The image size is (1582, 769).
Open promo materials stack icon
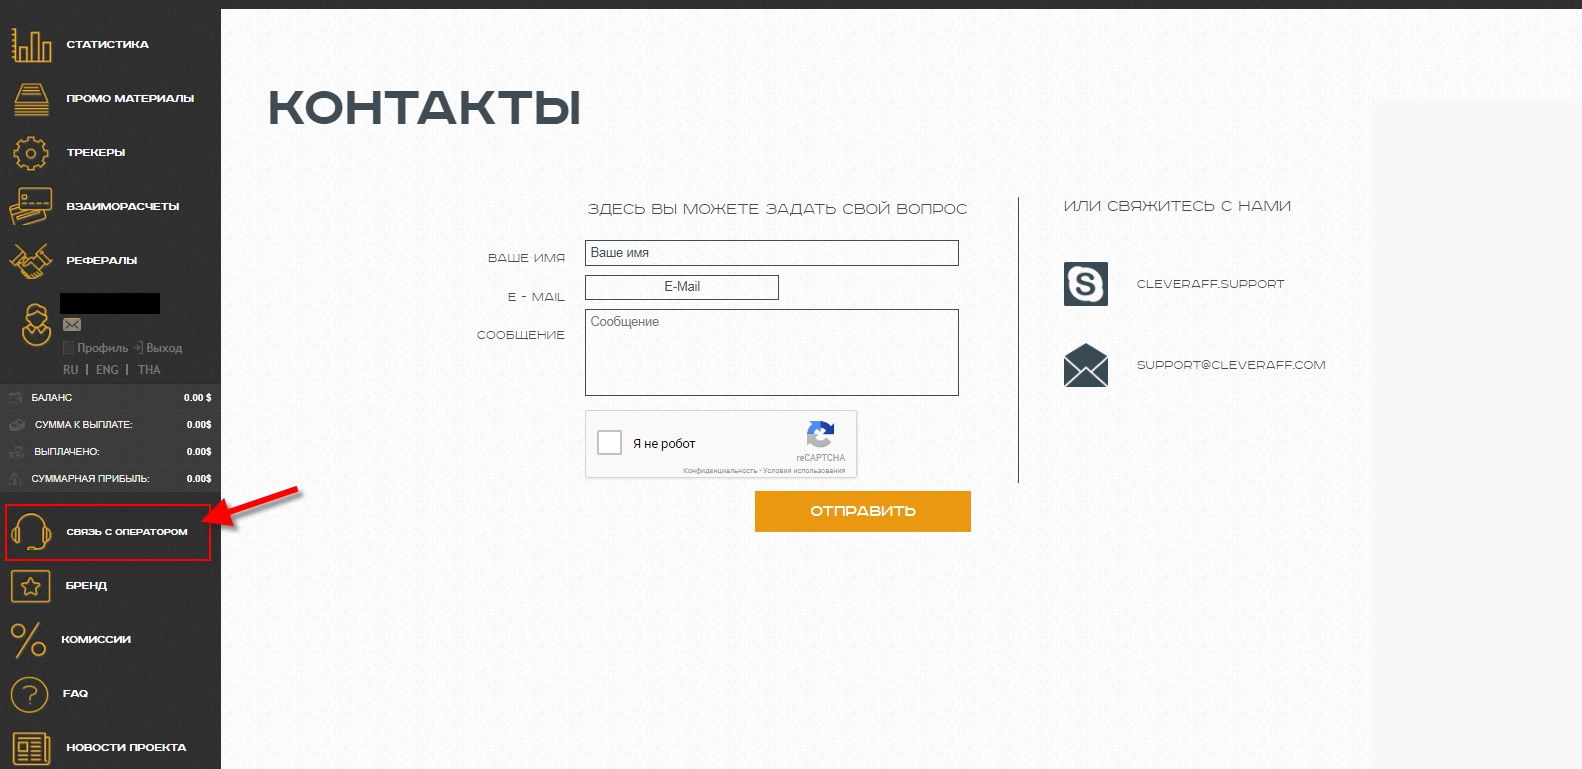coord(31,99)
